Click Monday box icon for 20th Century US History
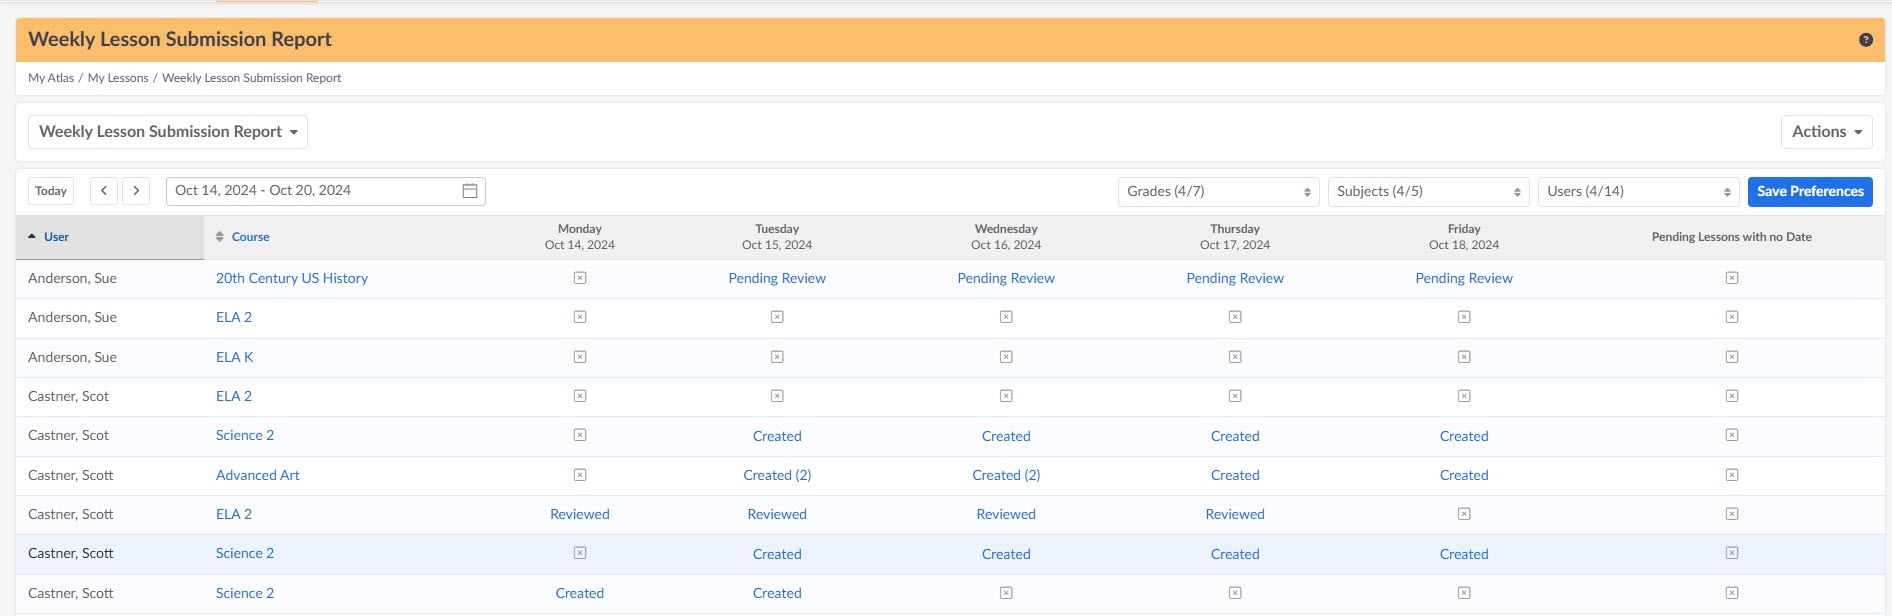Image resolution: width=1892 pixels, height=616 pixels. pos(580,278)
